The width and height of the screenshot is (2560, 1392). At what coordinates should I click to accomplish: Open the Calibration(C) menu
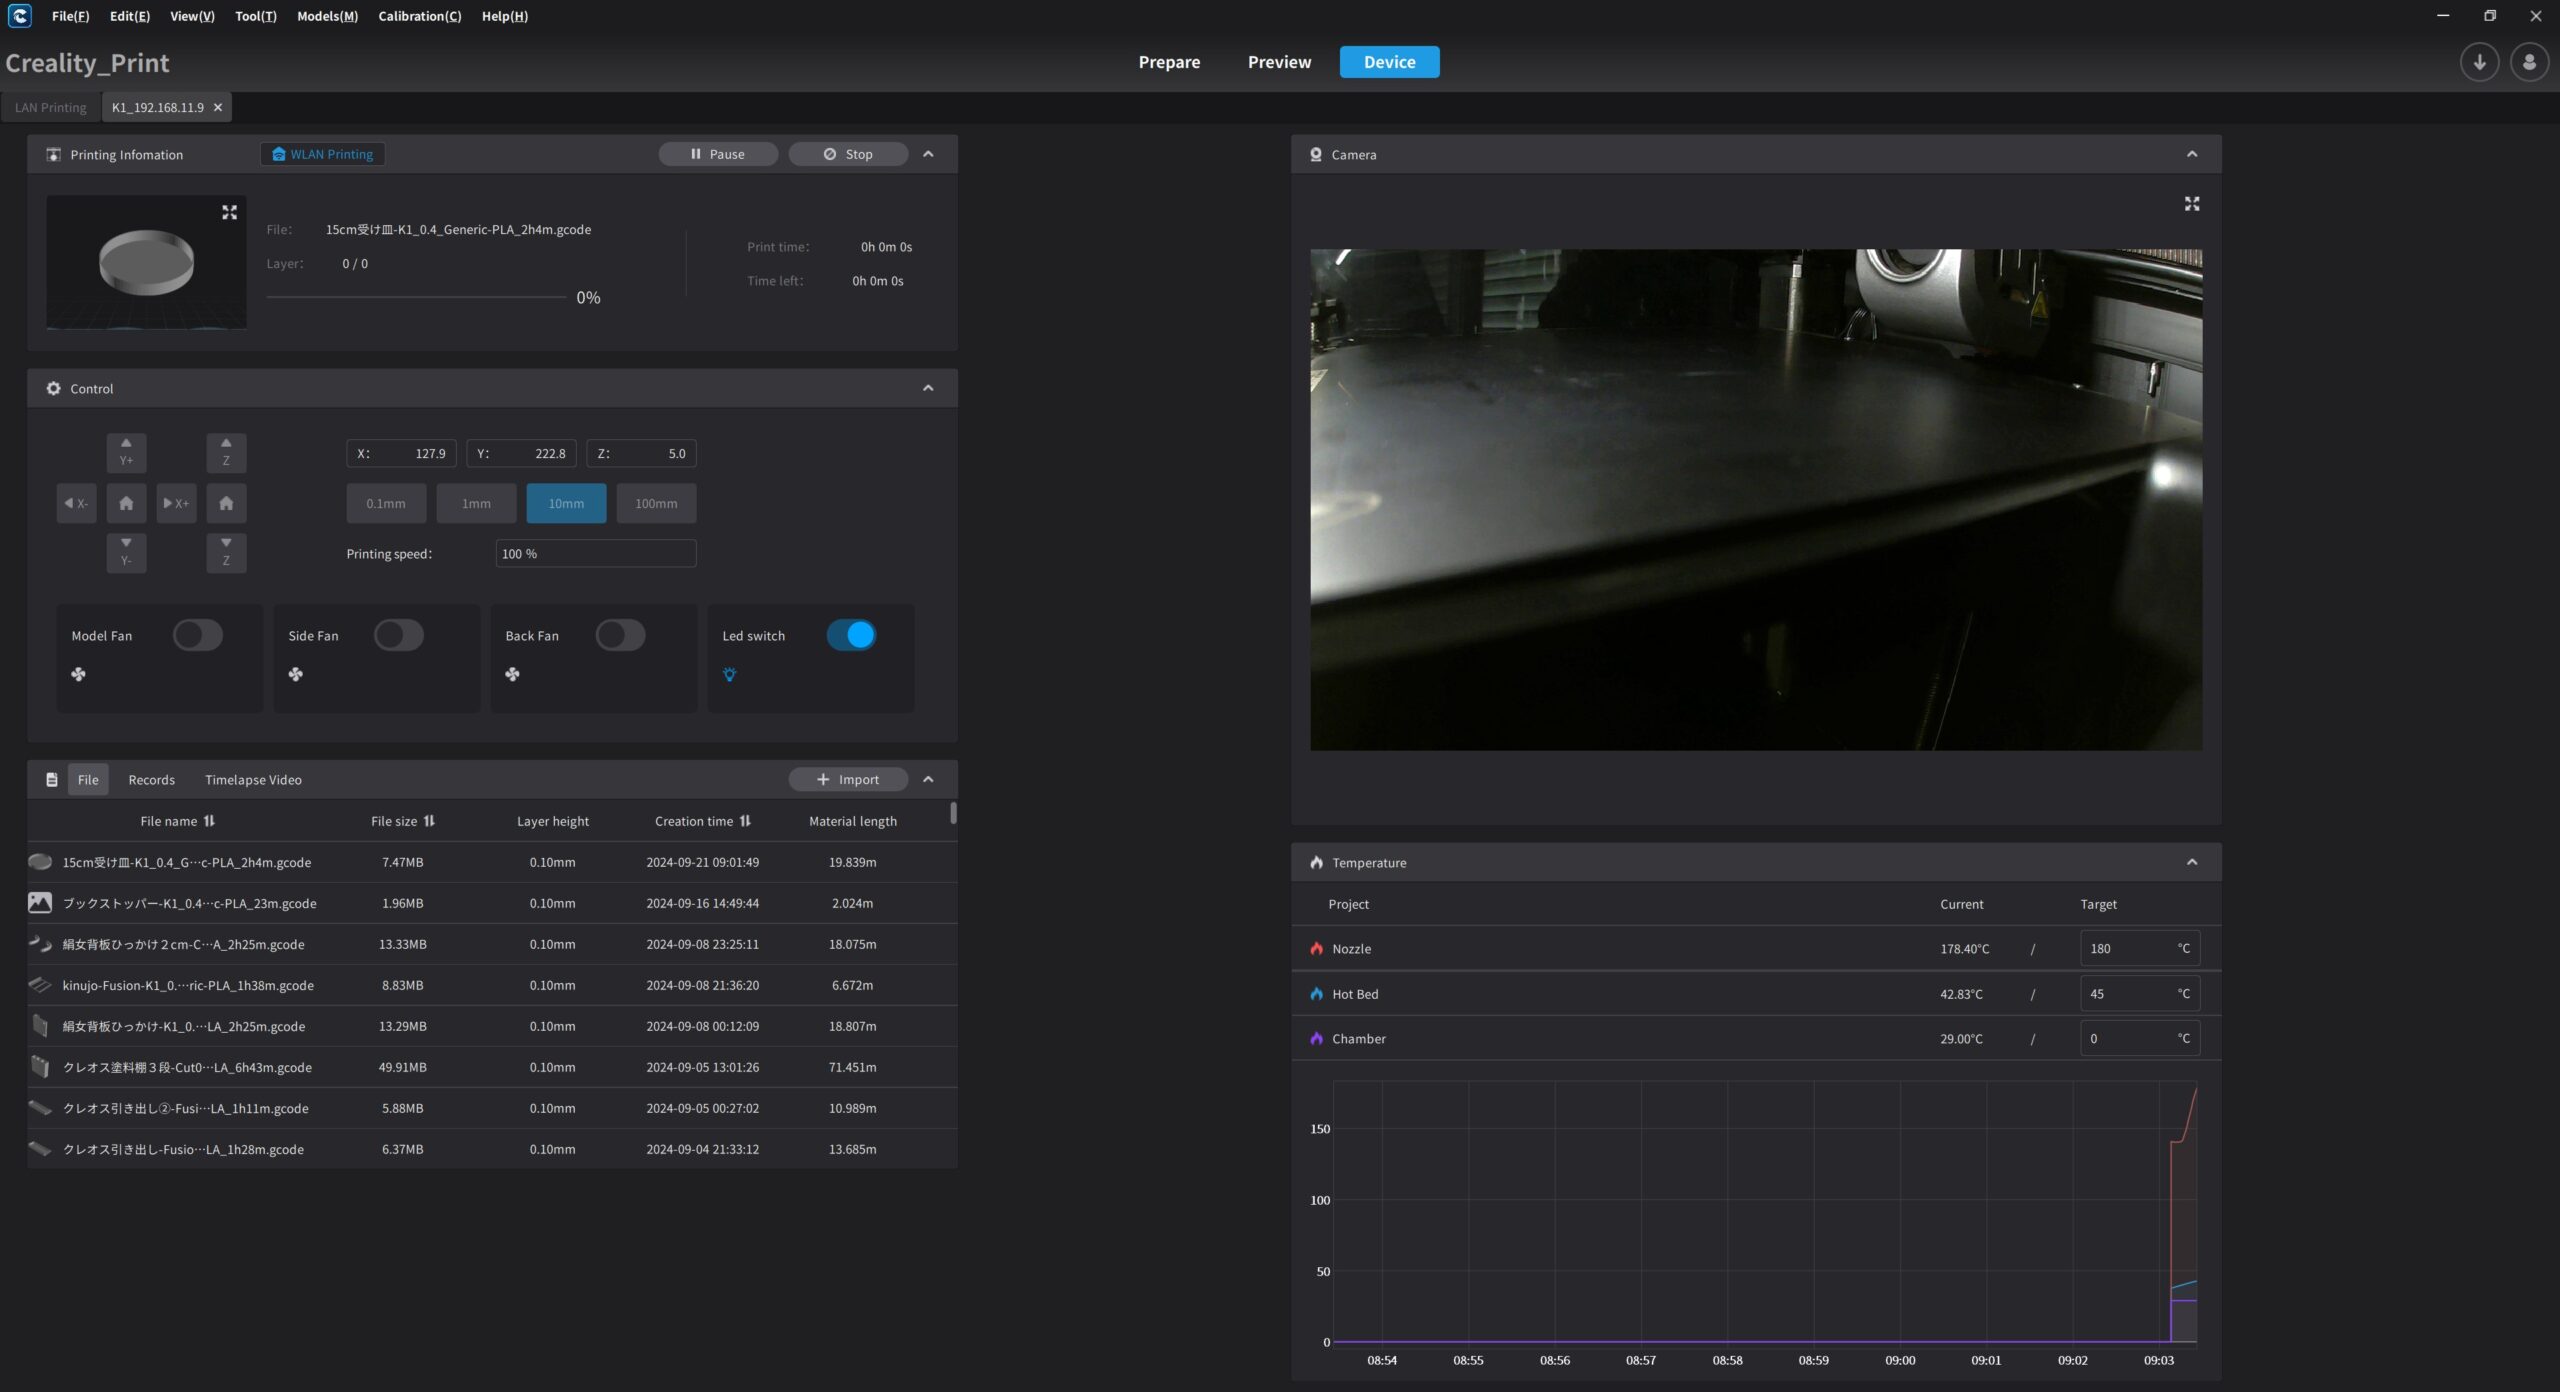420,16
